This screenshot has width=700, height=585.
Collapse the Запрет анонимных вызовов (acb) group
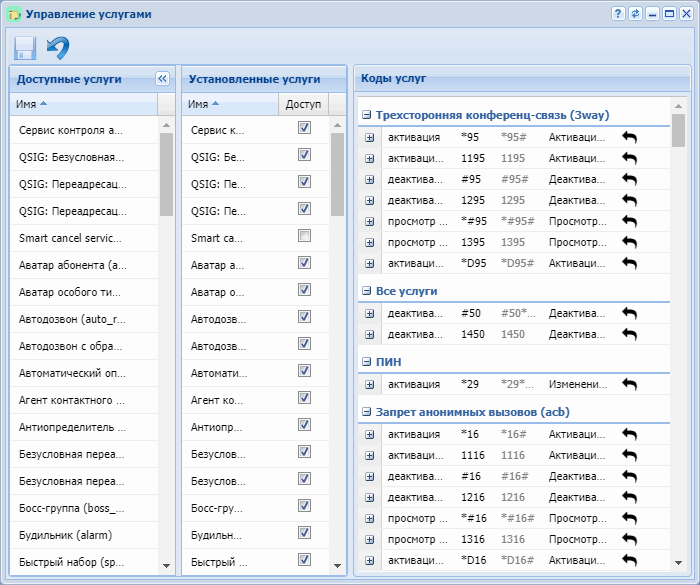click(x=366, y=412)
